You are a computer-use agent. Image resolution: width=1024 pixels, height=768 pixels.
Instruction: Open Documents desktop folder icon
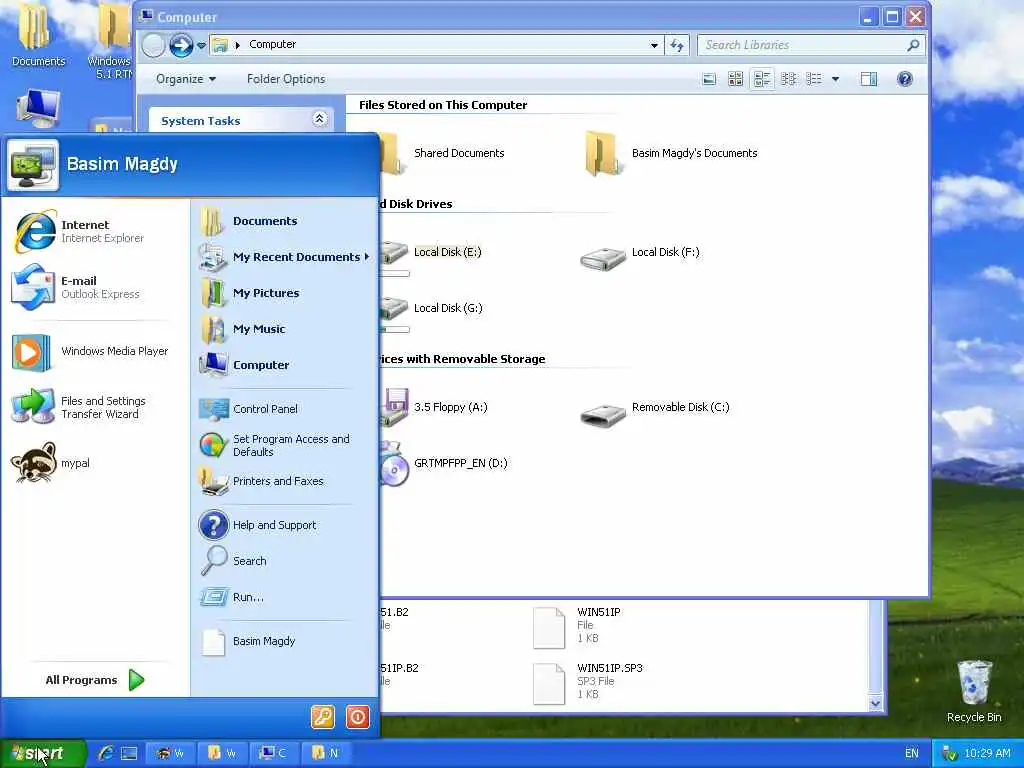(x=38, y=36)
